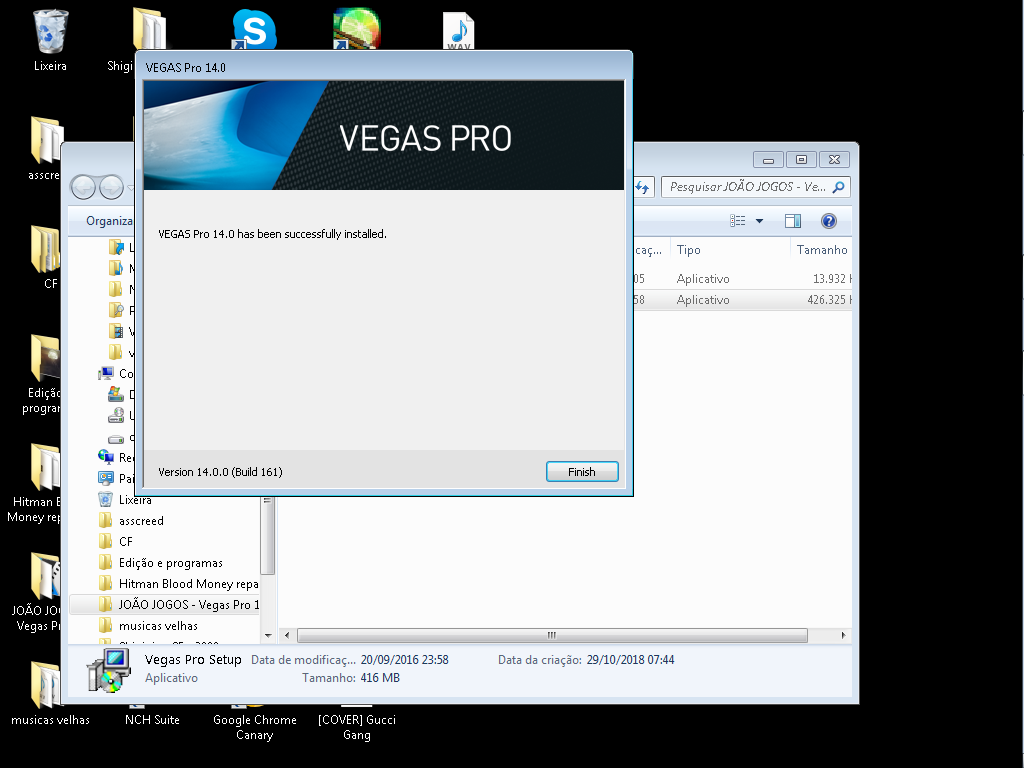Viewport: 1024px width, 768px height.
Task: Click successfully installed message text
Action: point(272,234)
